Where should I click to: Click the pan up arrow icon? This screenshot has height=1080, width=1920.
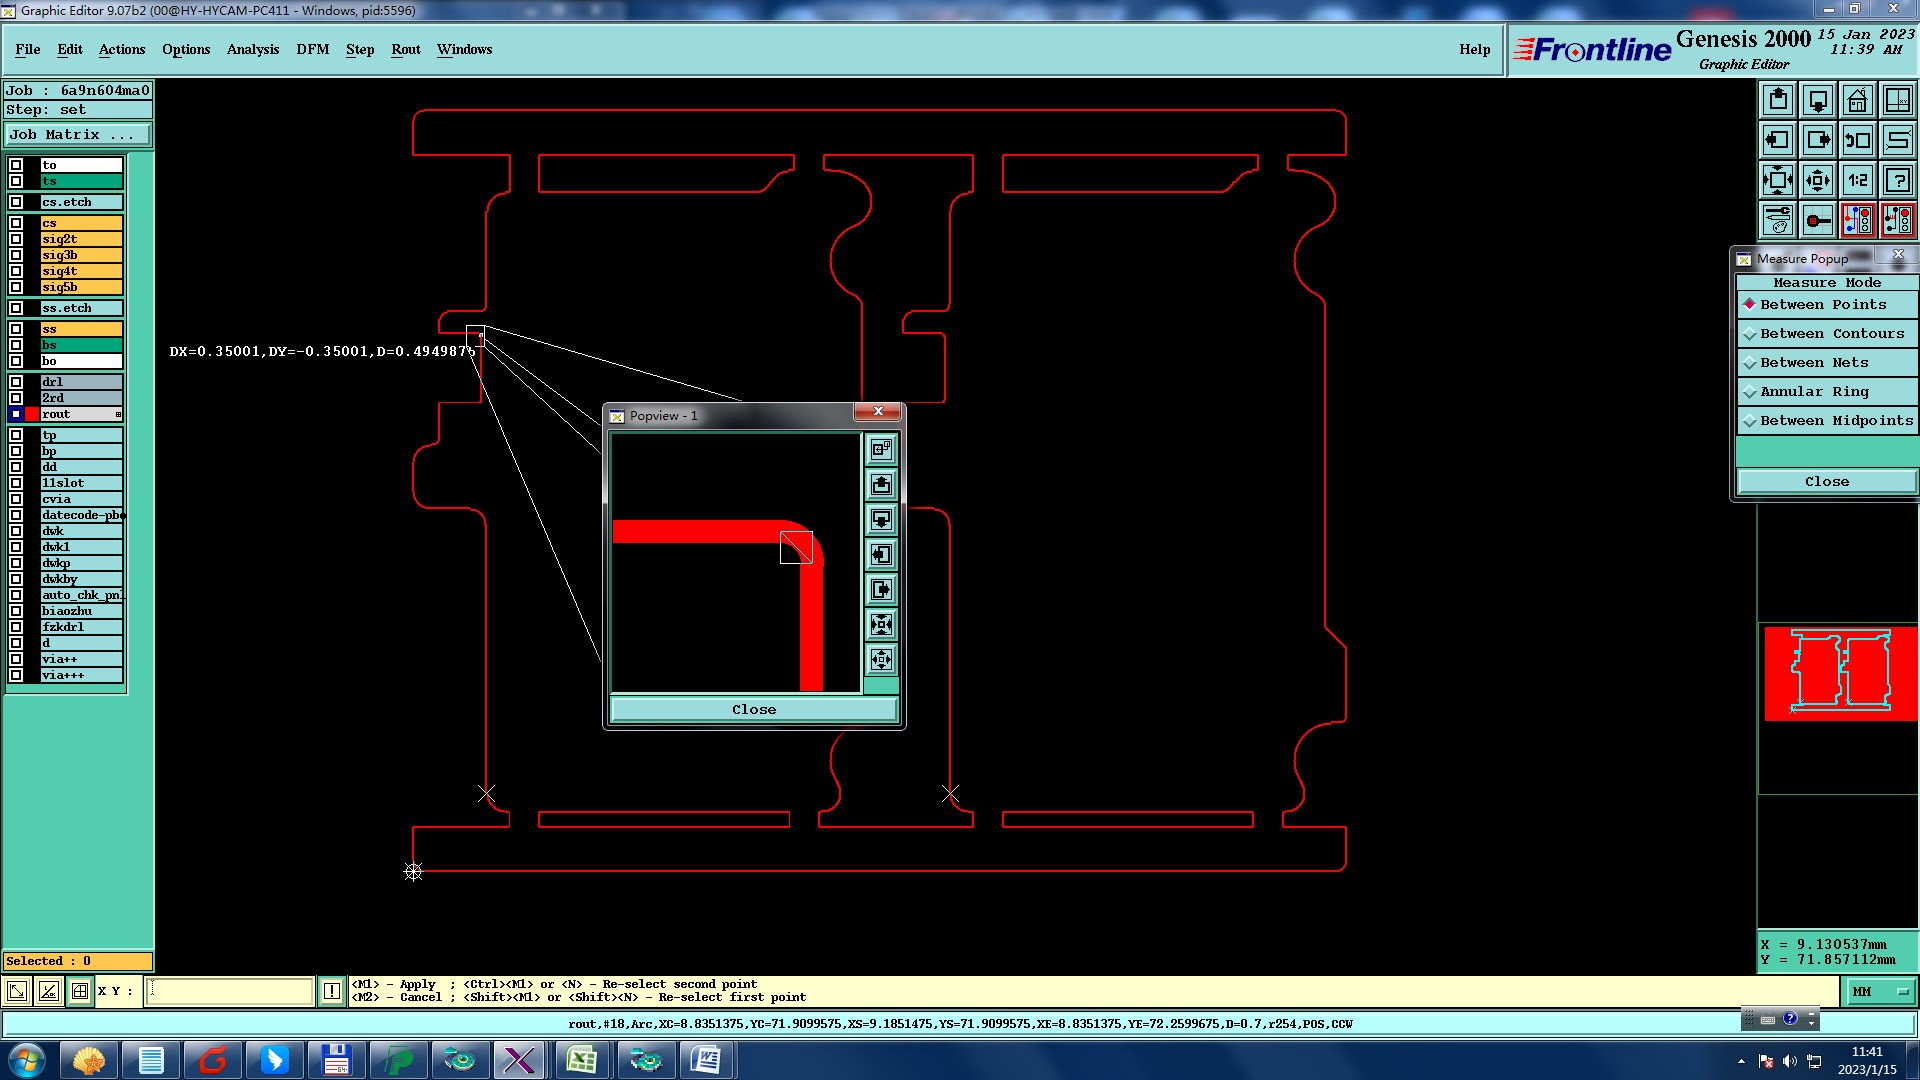(x=1778, y=100)
